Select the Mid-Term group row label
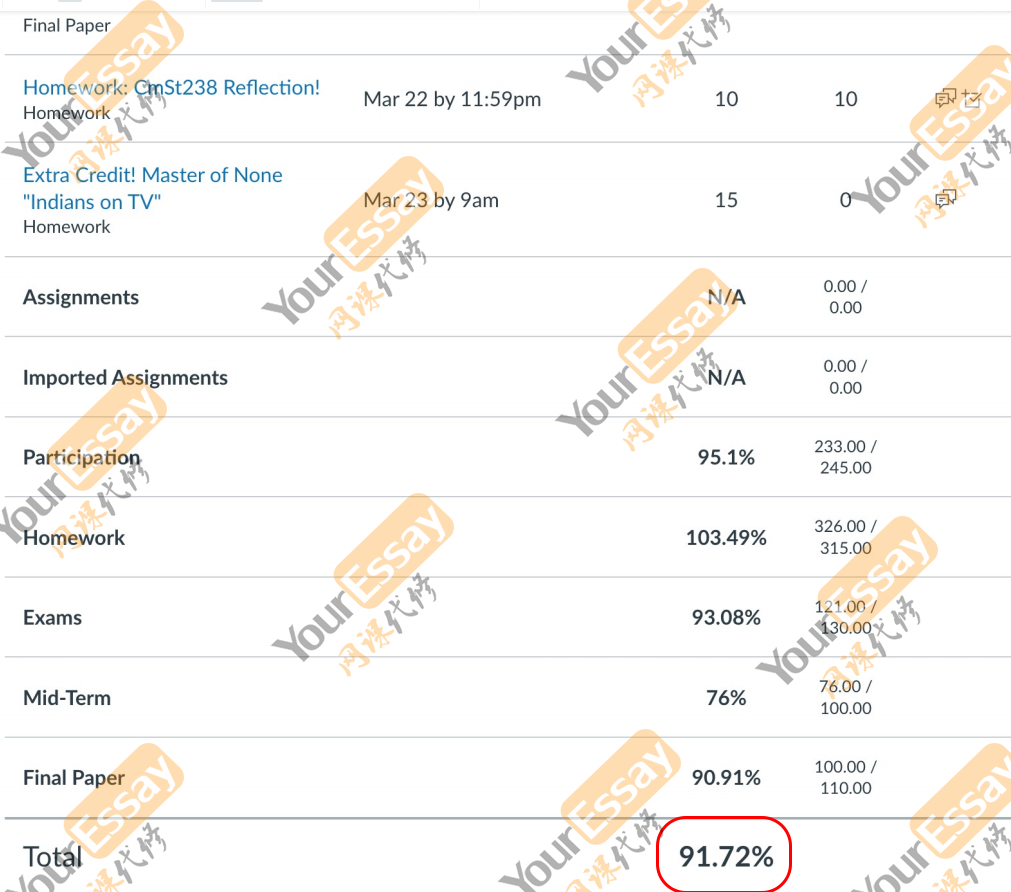This screenshot has width=1011, height=892. coord(67,697)
